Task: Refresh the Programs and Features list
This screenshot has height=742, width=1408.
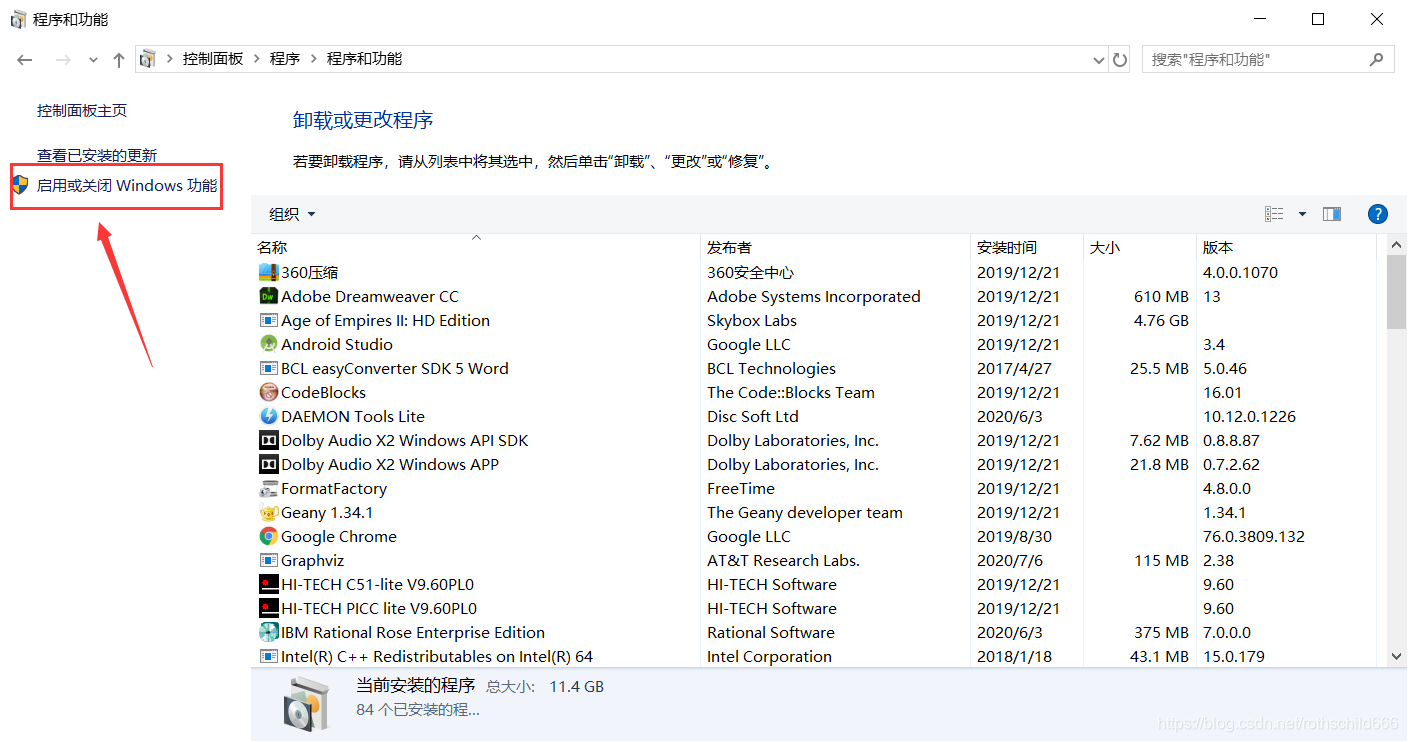Action: pyautogui.click(x=1120, y=59)
